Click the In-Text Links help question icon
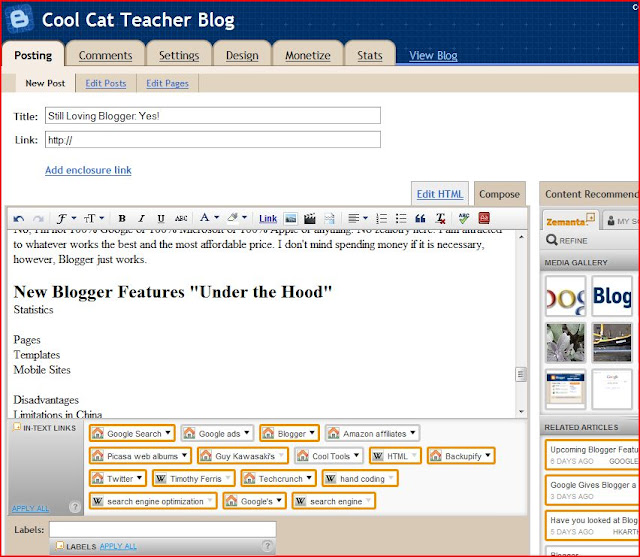The image size is (640, 557). (75, 507)
